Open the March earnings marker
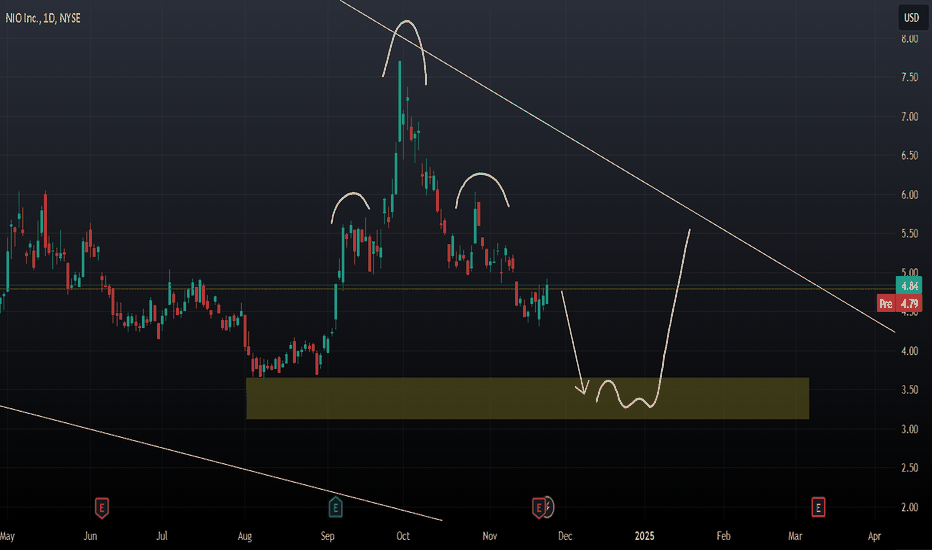Screen dimensions: 932x550 pyautogui.click(x=818, y=508)
